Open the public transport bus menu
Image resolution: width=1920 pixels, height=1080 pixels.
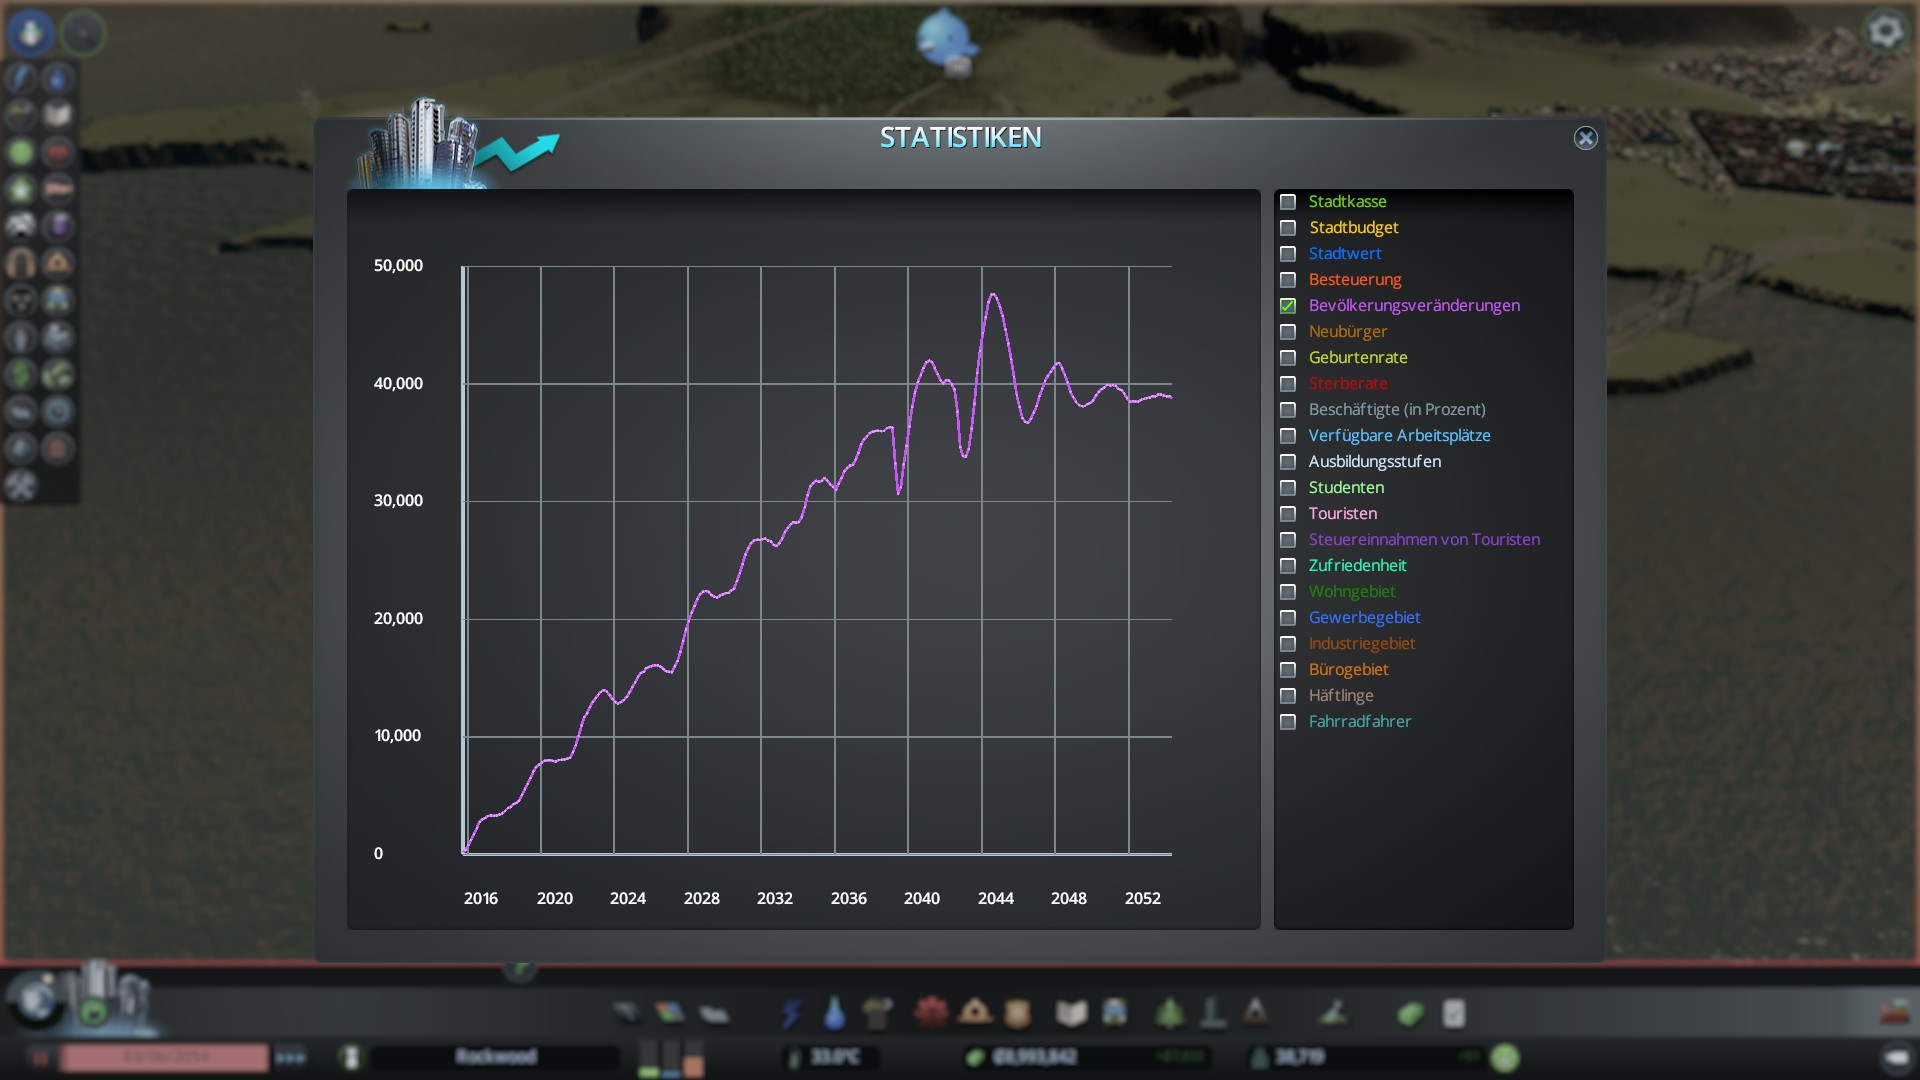1114,1013
